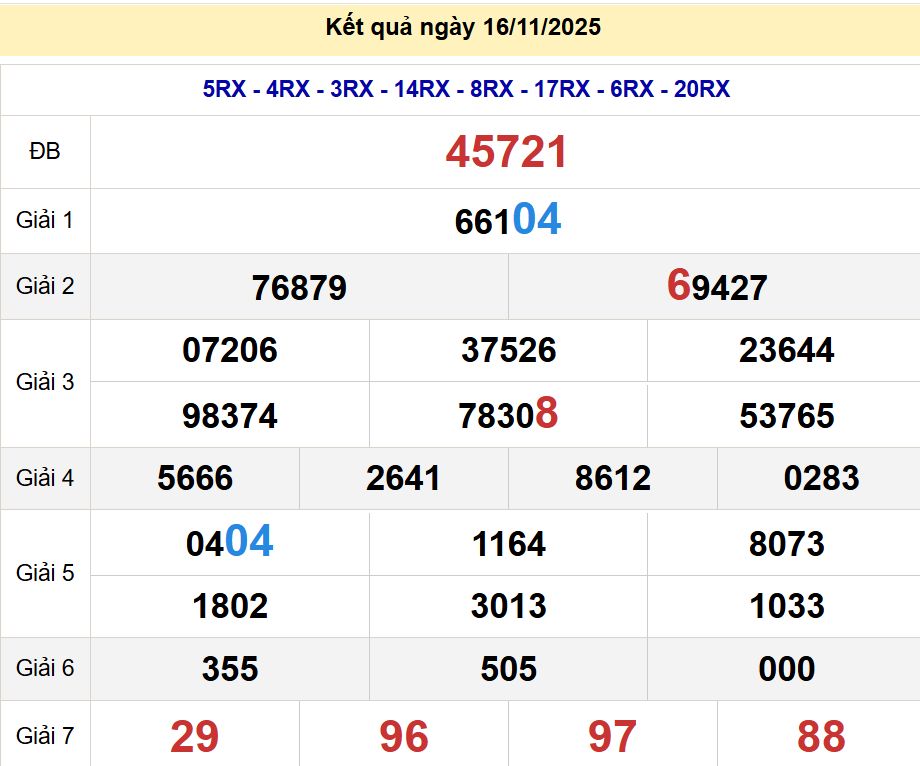Click the Giải 3 row label
Image resolution: width=920 pixels, height=766 pixels.
click(x=45, y=382)
